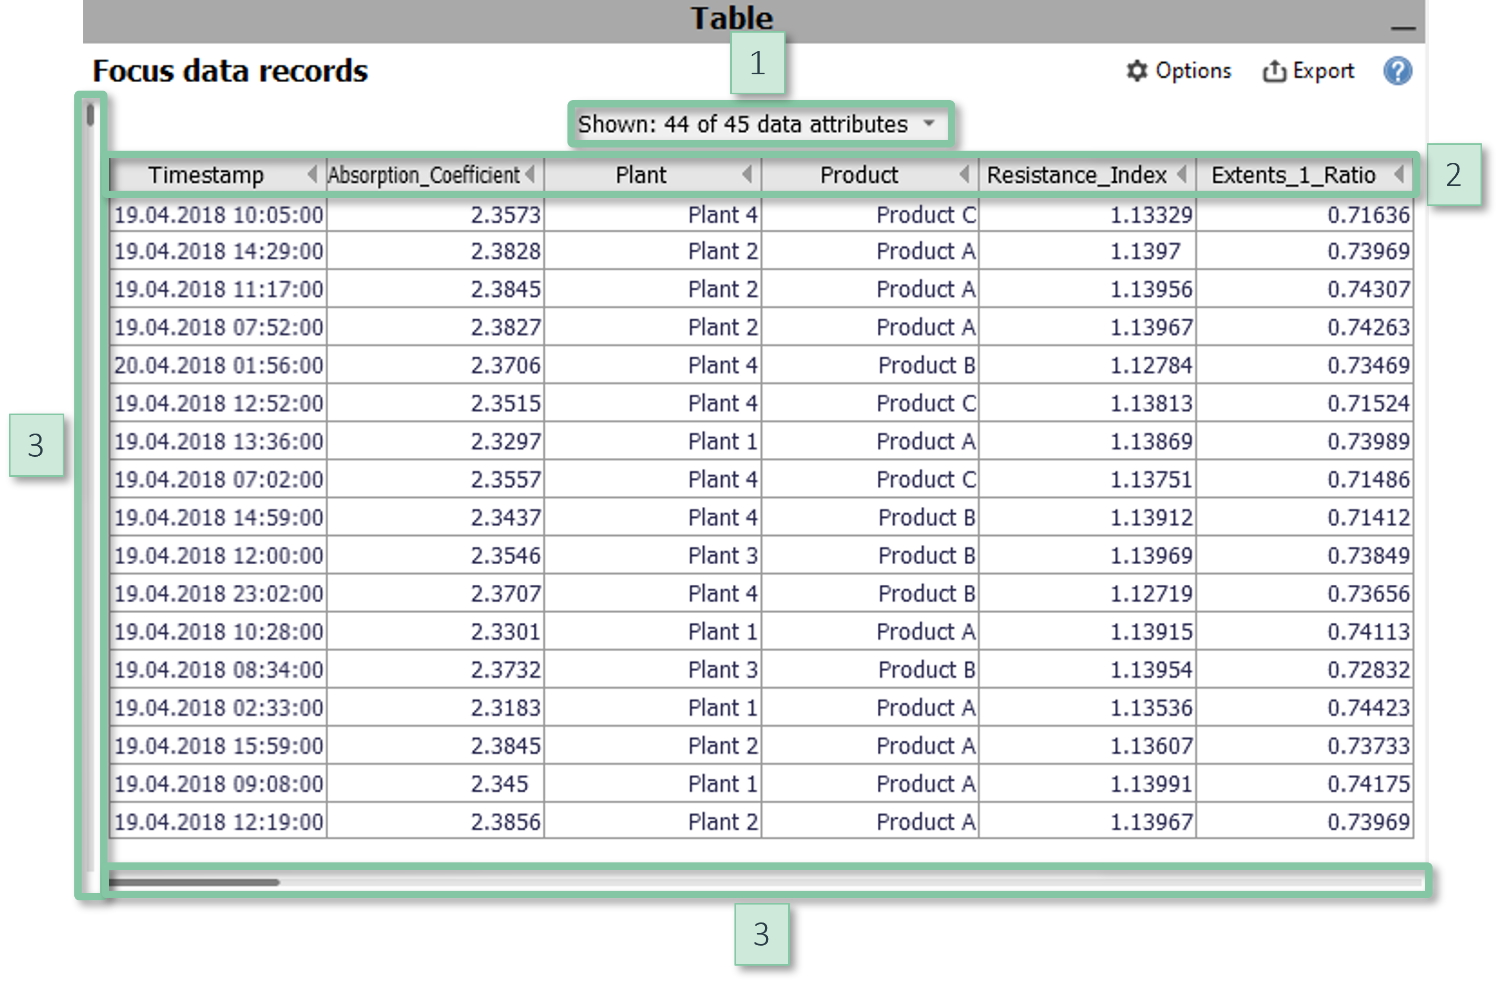The image size is (1500, 992).
Task: Click the cell with value 2.3856
Action: (505, 822)
